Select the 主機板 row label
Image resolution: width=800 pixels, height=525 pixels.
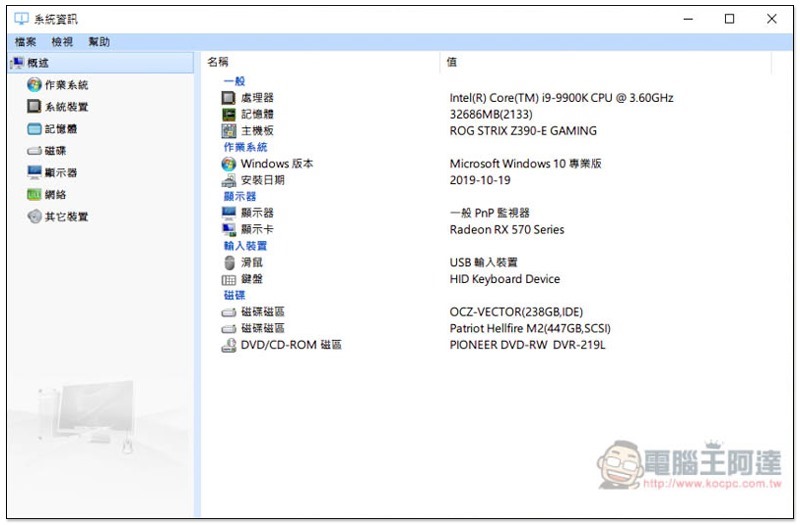point(257,131)
